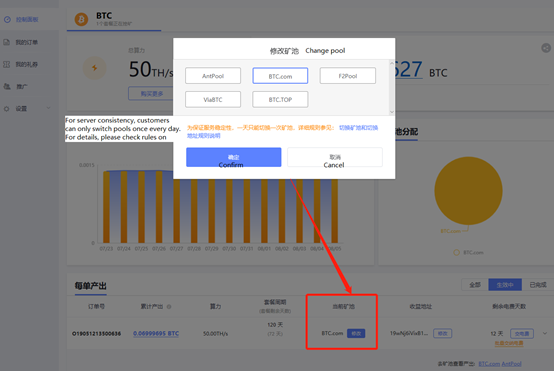Select the BTC tab
554x371 pixels.
(114, 19)
